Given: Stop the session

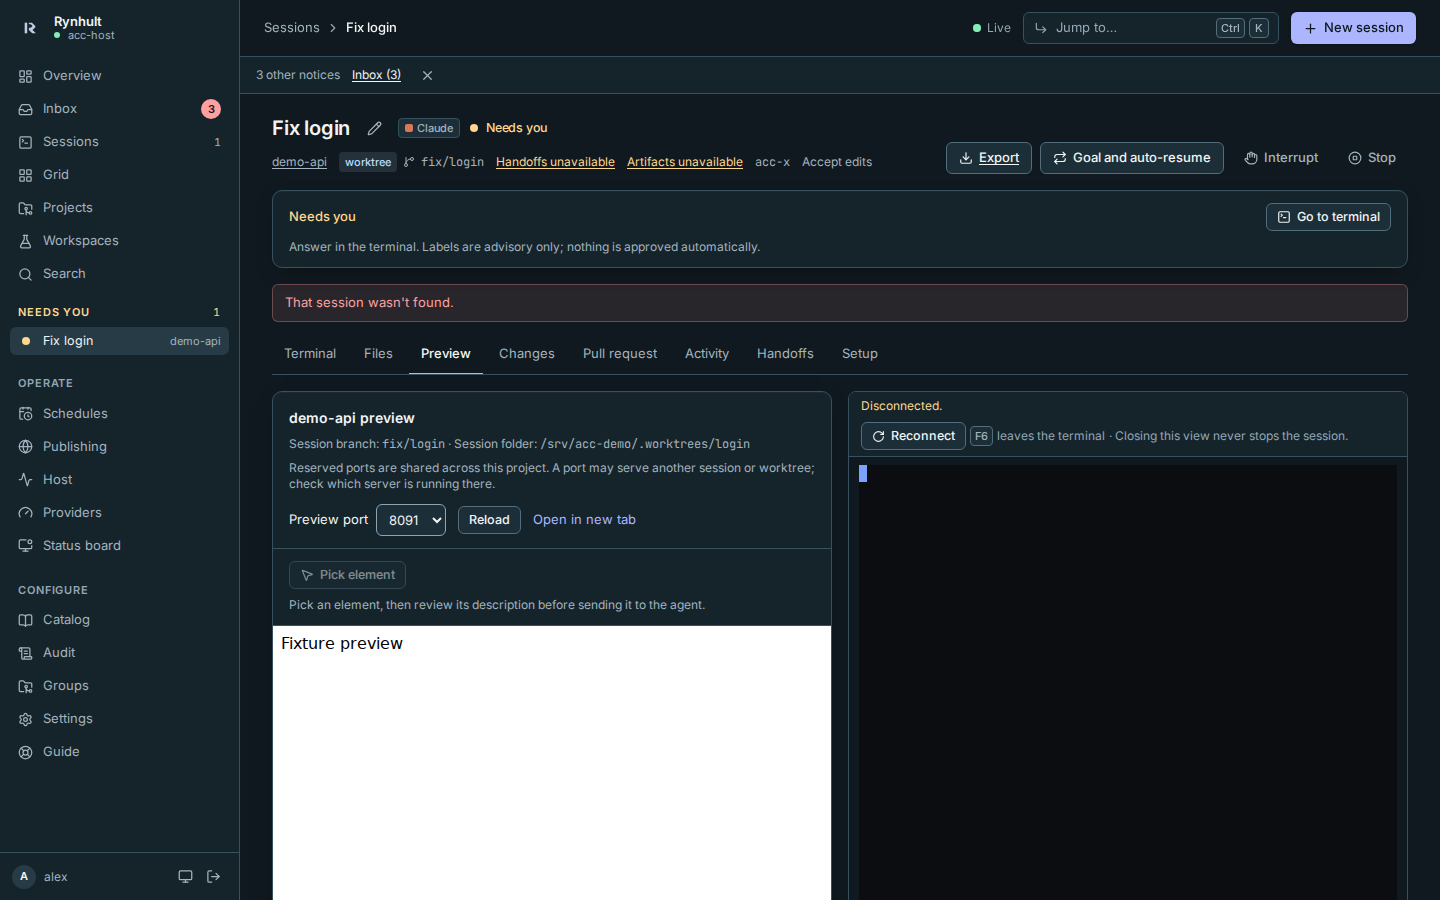Looking at the screenshot, I should [1372, 158].
